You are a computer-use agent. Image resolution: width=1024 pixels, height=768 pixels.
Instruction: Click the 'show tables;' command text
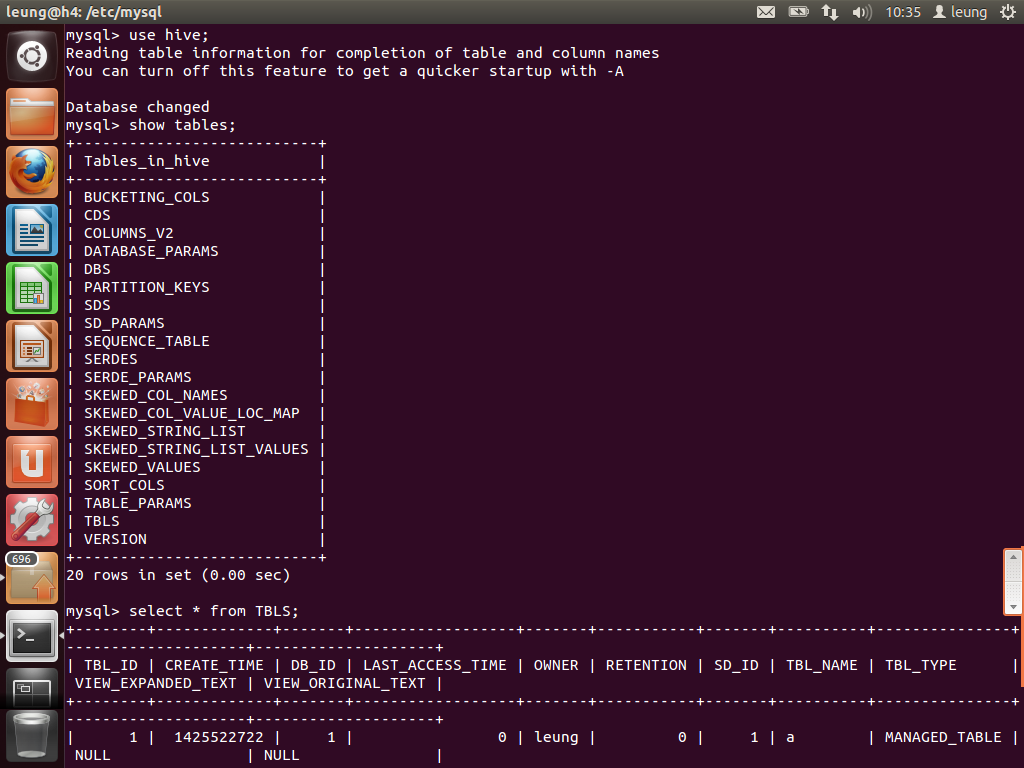pos(182,125)
